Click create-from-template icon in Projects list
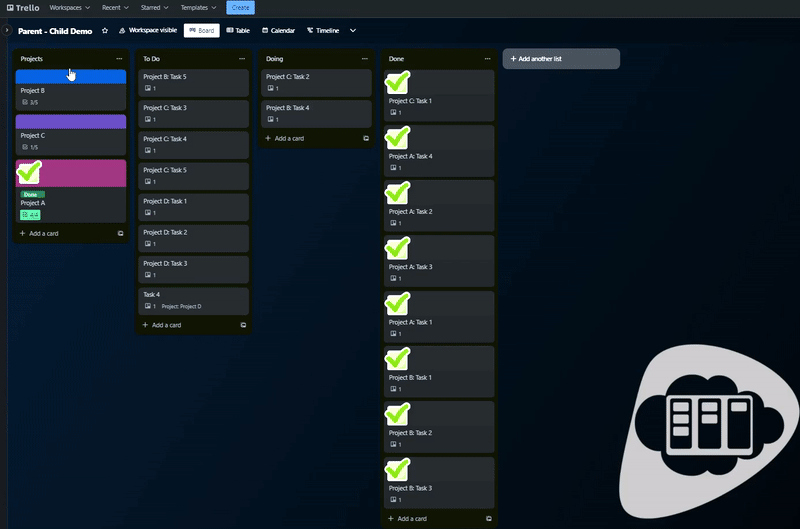 pyautogui.click(x=120, y=233)
